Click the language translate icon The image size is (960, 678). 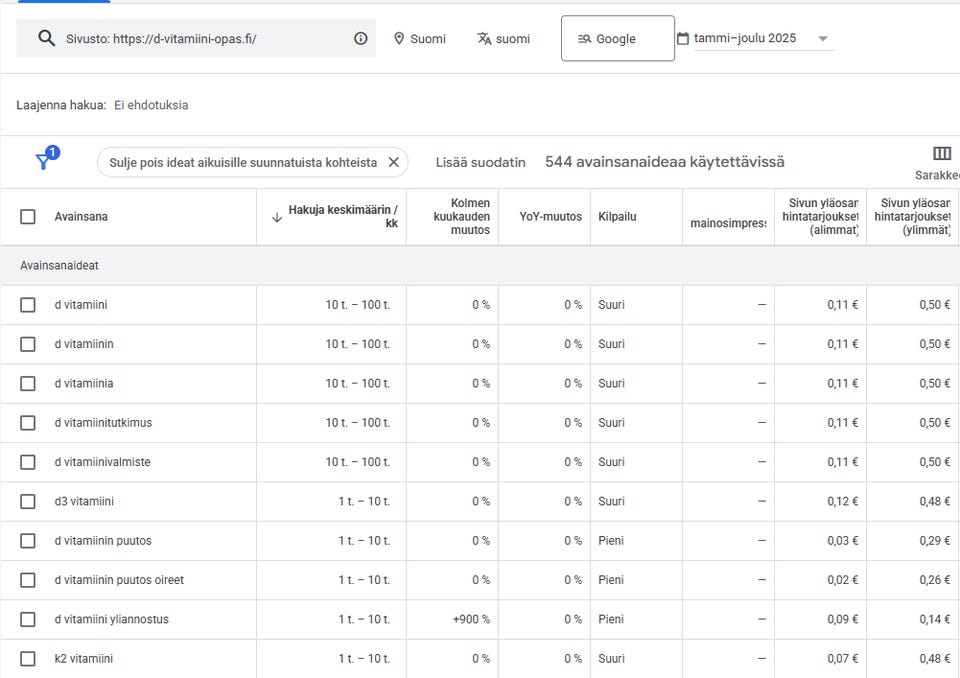pos(484,38)
